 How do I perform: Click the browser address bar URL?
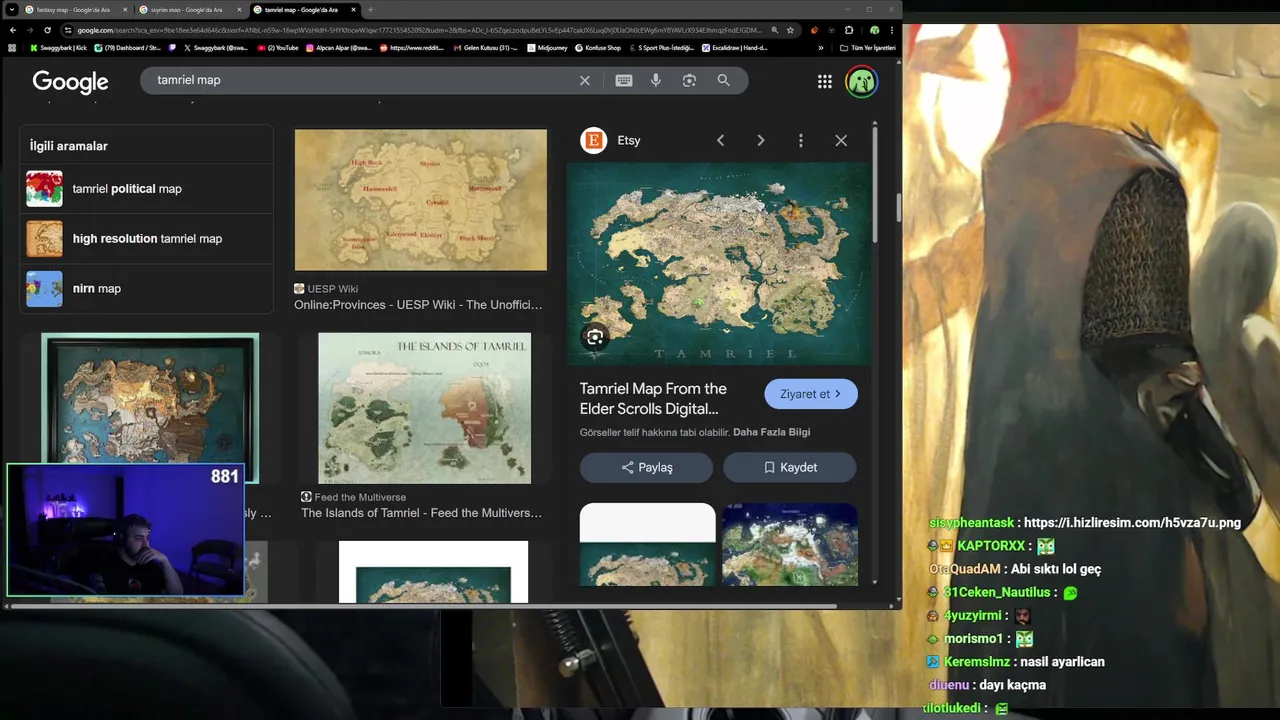pyautogui.click(x=420, y=30)
